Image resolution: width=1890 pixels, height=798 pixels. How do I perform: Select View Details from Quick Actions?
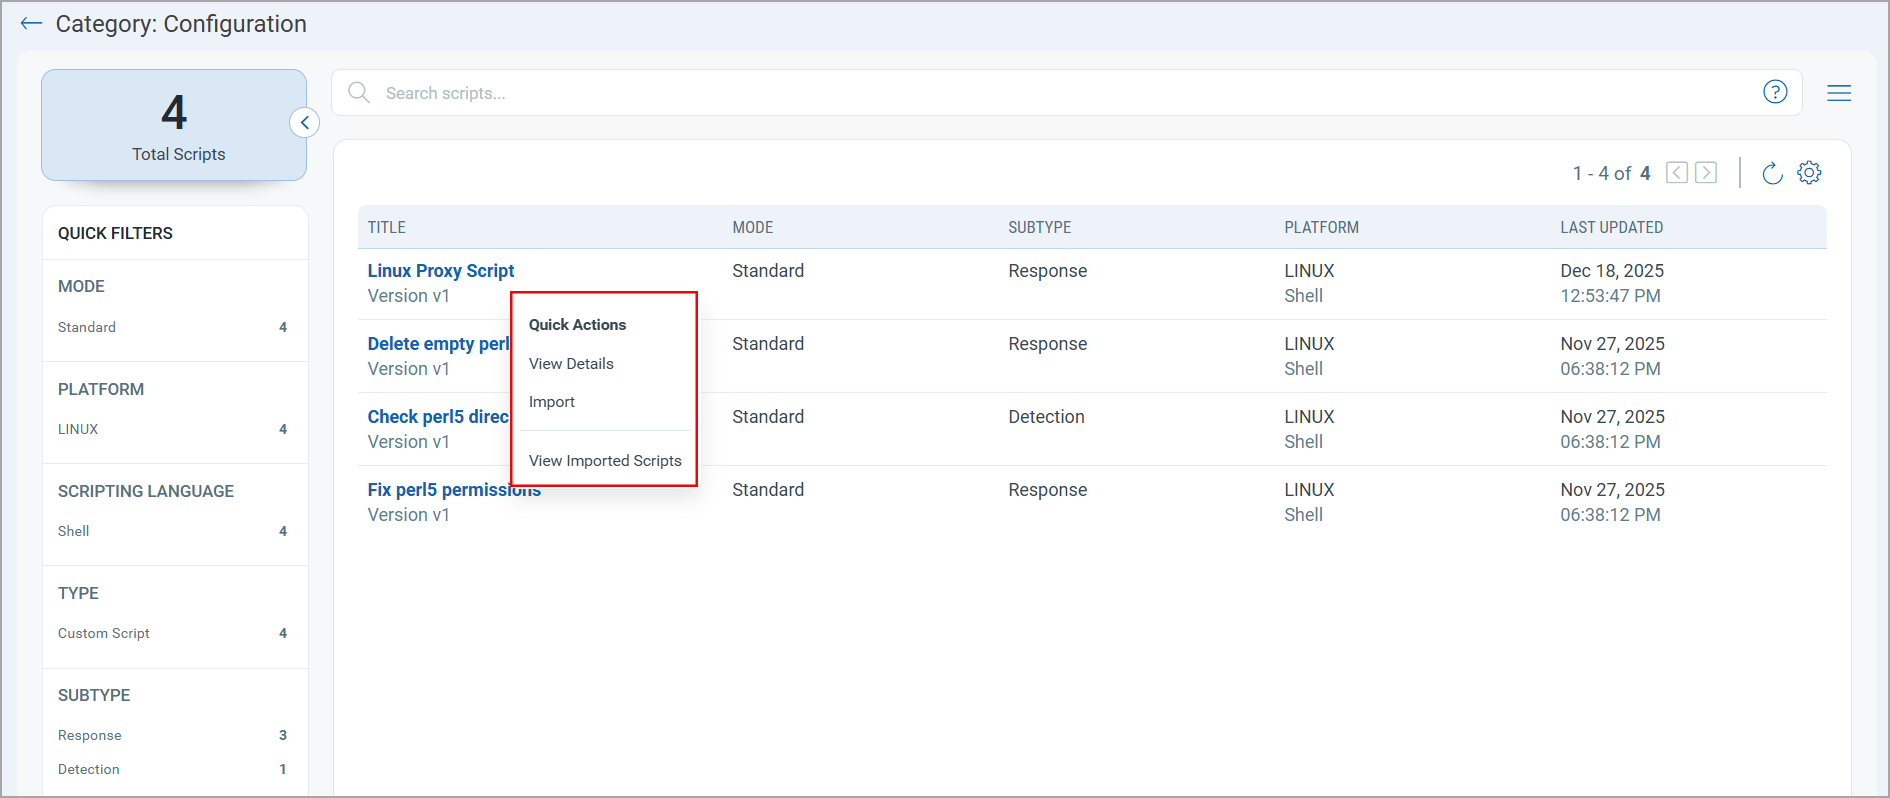(571, 364)
